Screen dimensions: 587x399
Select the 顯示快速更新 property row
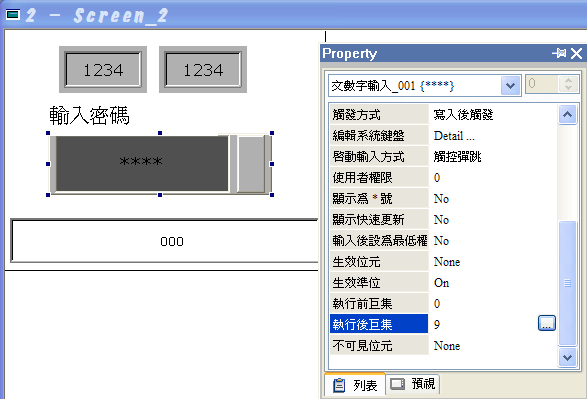pos(443,220)
